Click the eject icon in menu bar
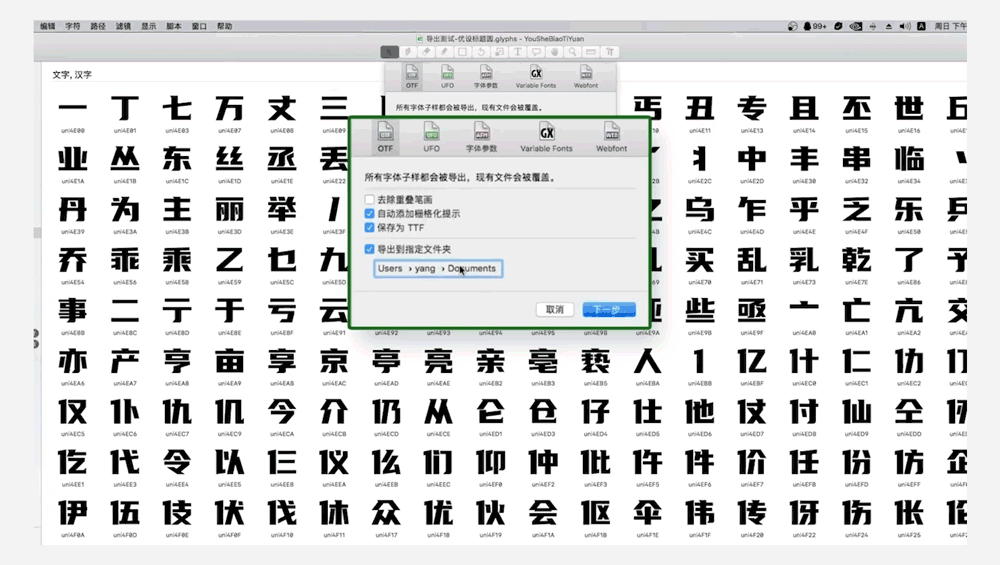 coord(888,26)
